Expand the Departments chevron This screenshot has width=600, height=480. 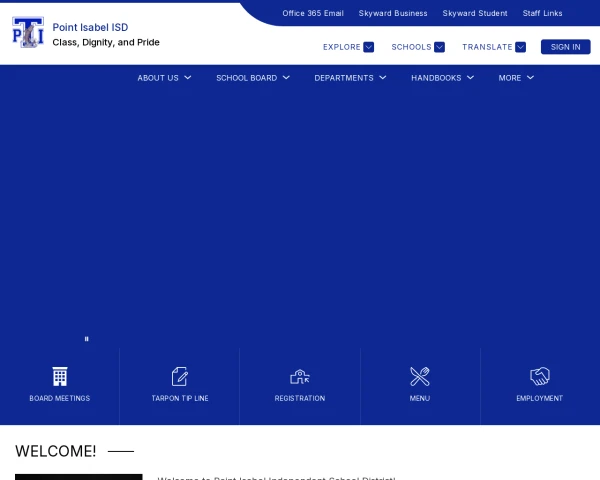pos(383,78)
